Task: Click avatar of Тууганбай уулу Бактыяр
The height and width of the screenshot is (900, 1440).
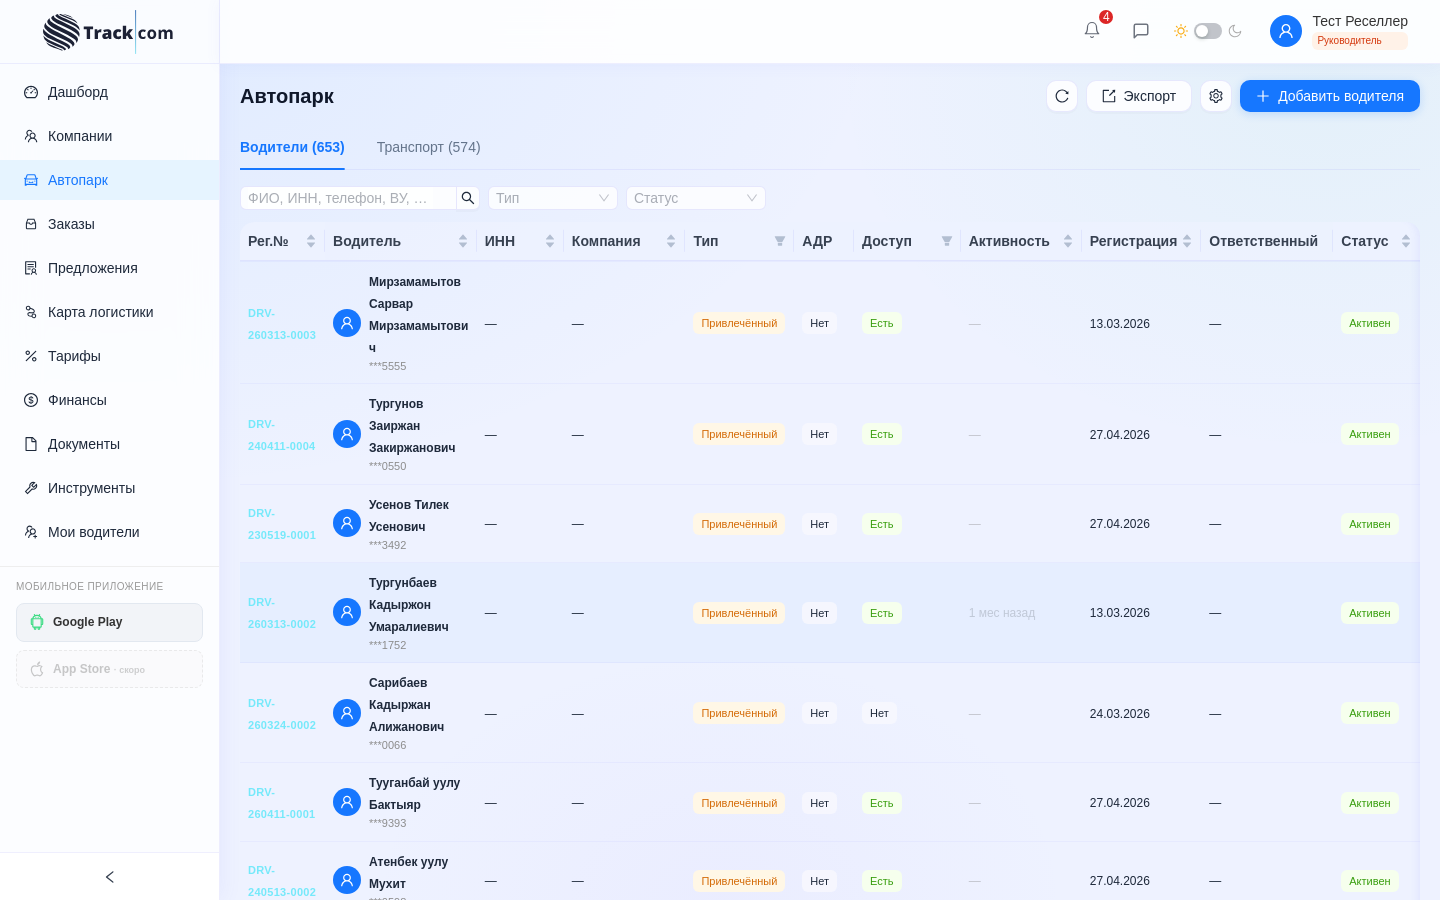Action: (x=347, y=802)
